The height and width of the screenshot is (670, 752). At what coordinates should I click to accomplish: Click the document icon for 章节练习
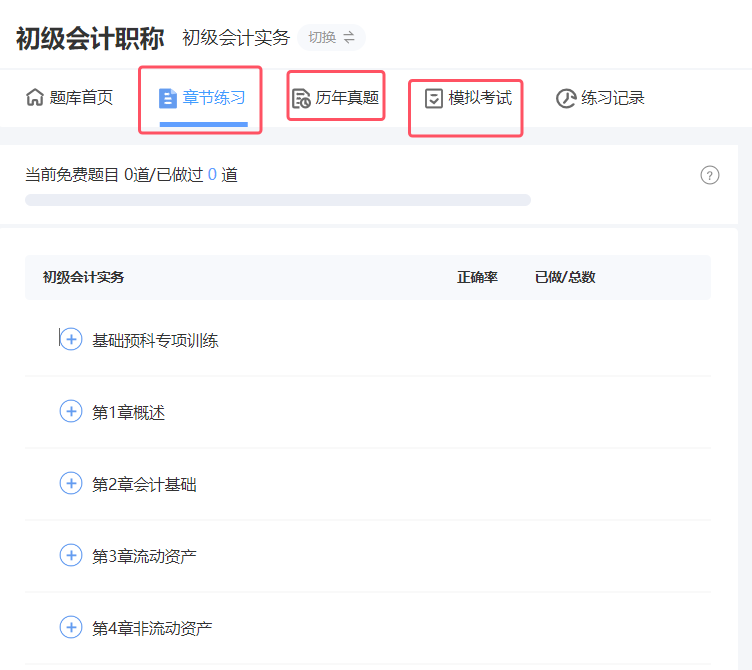click(x=168, y=98)
